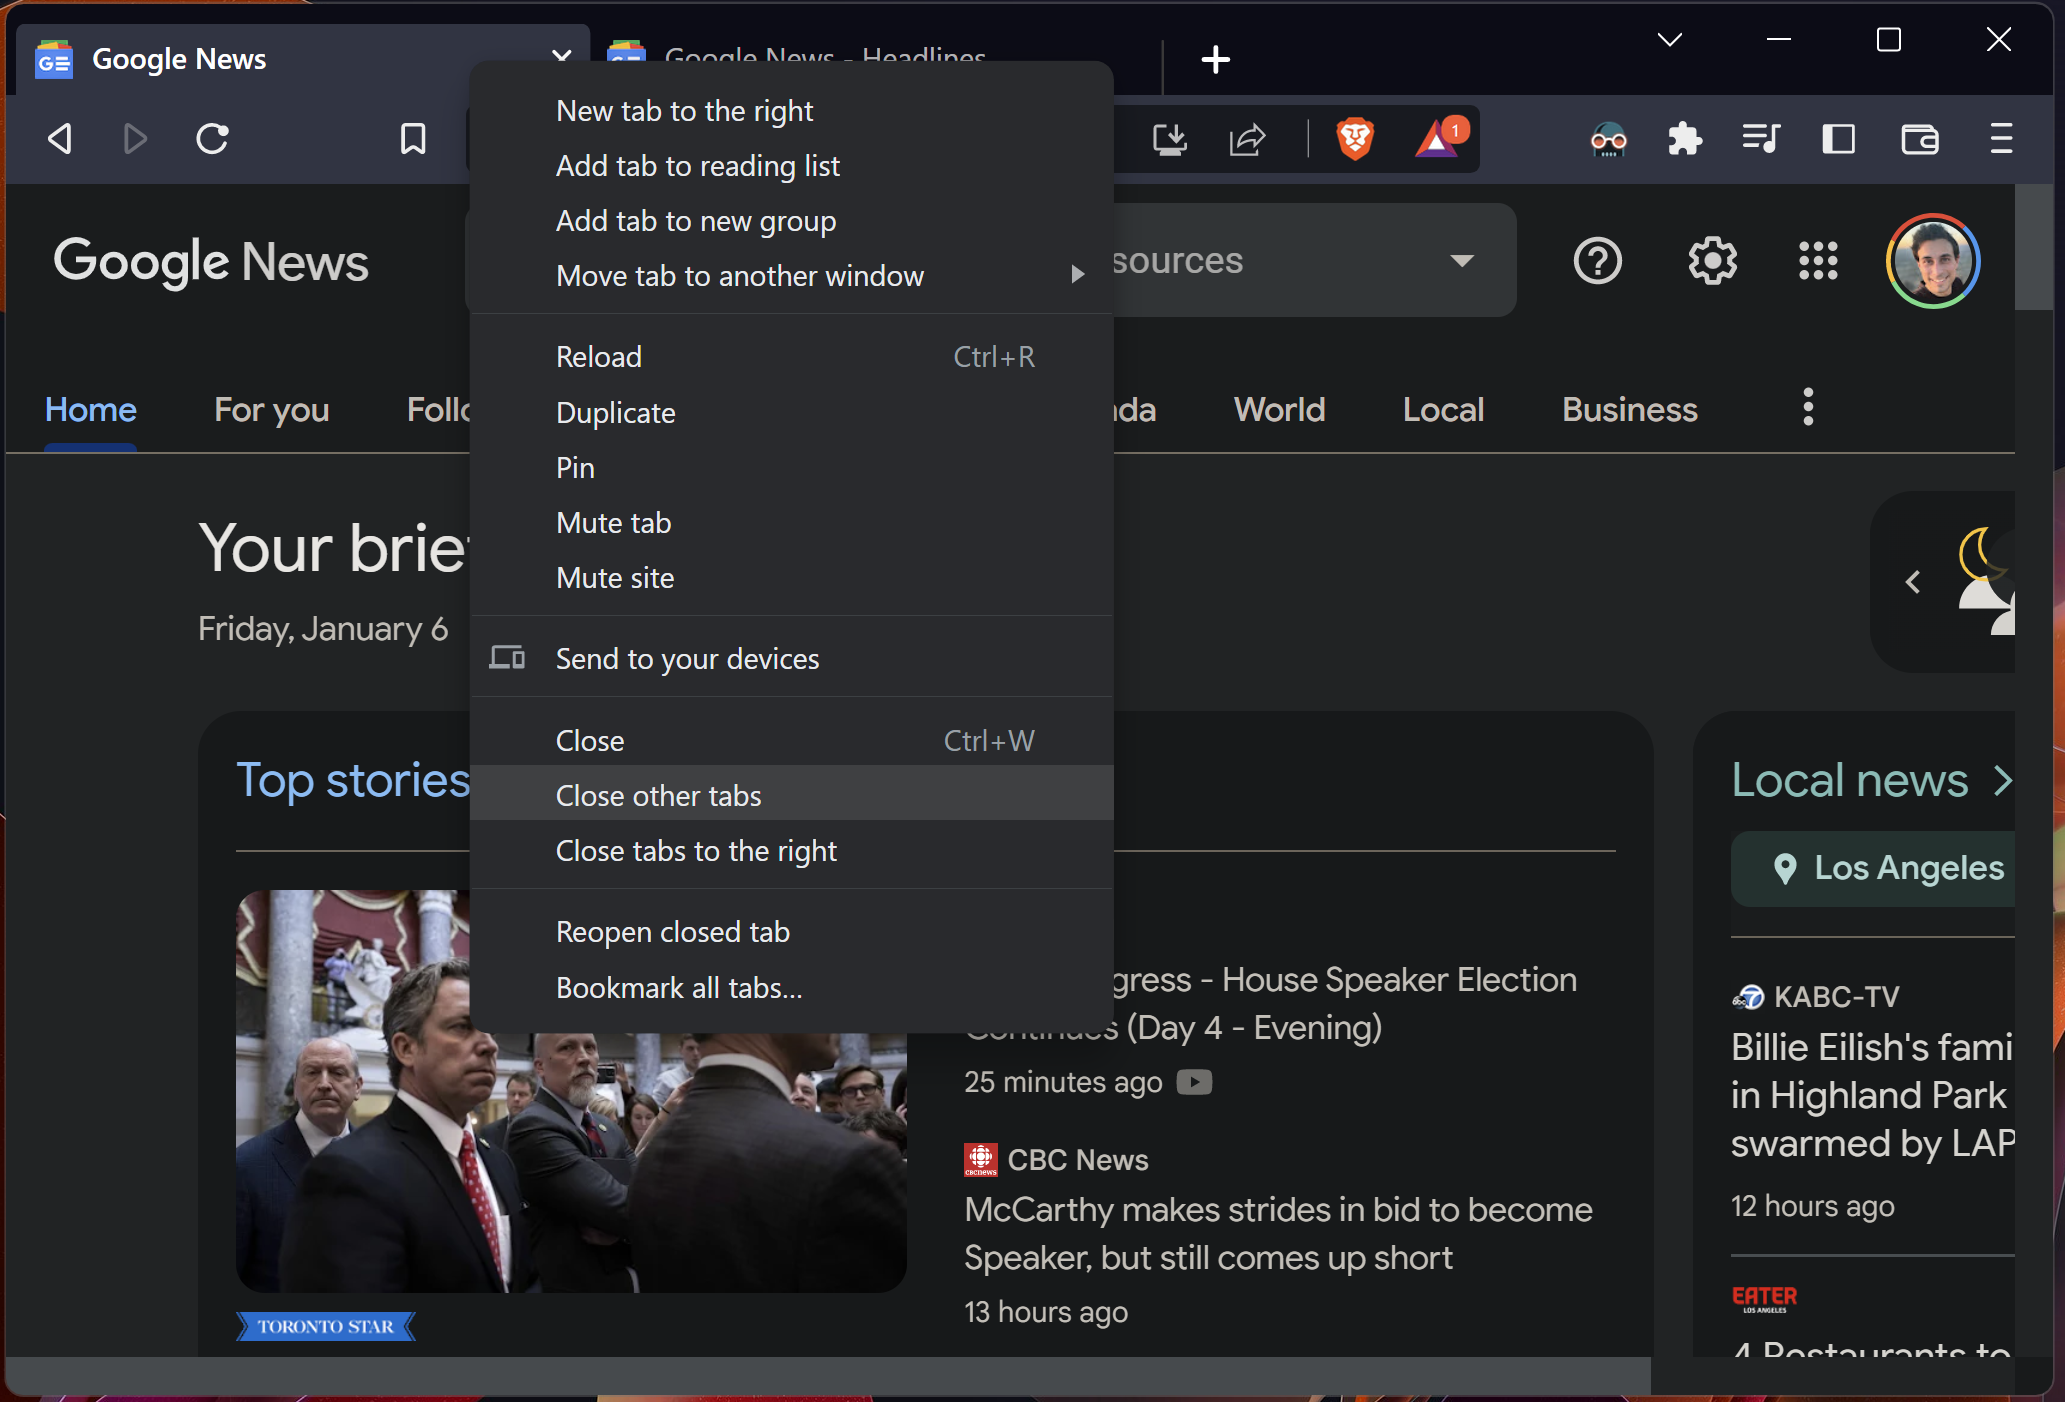Toggle the browser sidebar panel icon

click(1838, 139)
